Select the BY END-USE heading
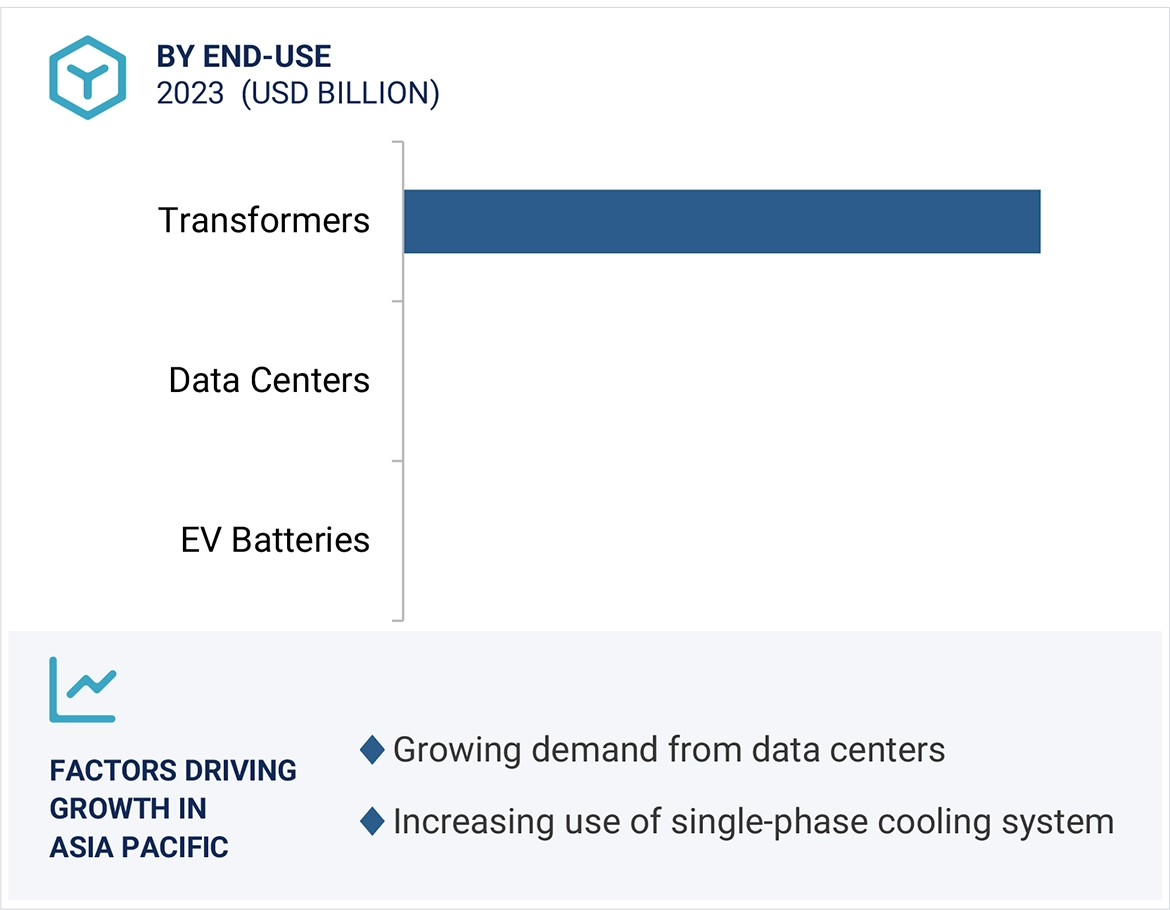 [244, 57]
